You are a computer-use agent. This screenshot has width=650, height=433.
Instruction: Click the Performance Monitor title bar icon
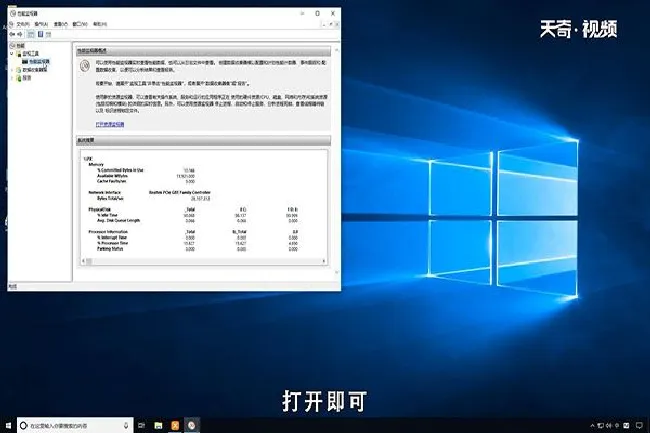coord(13,13)
